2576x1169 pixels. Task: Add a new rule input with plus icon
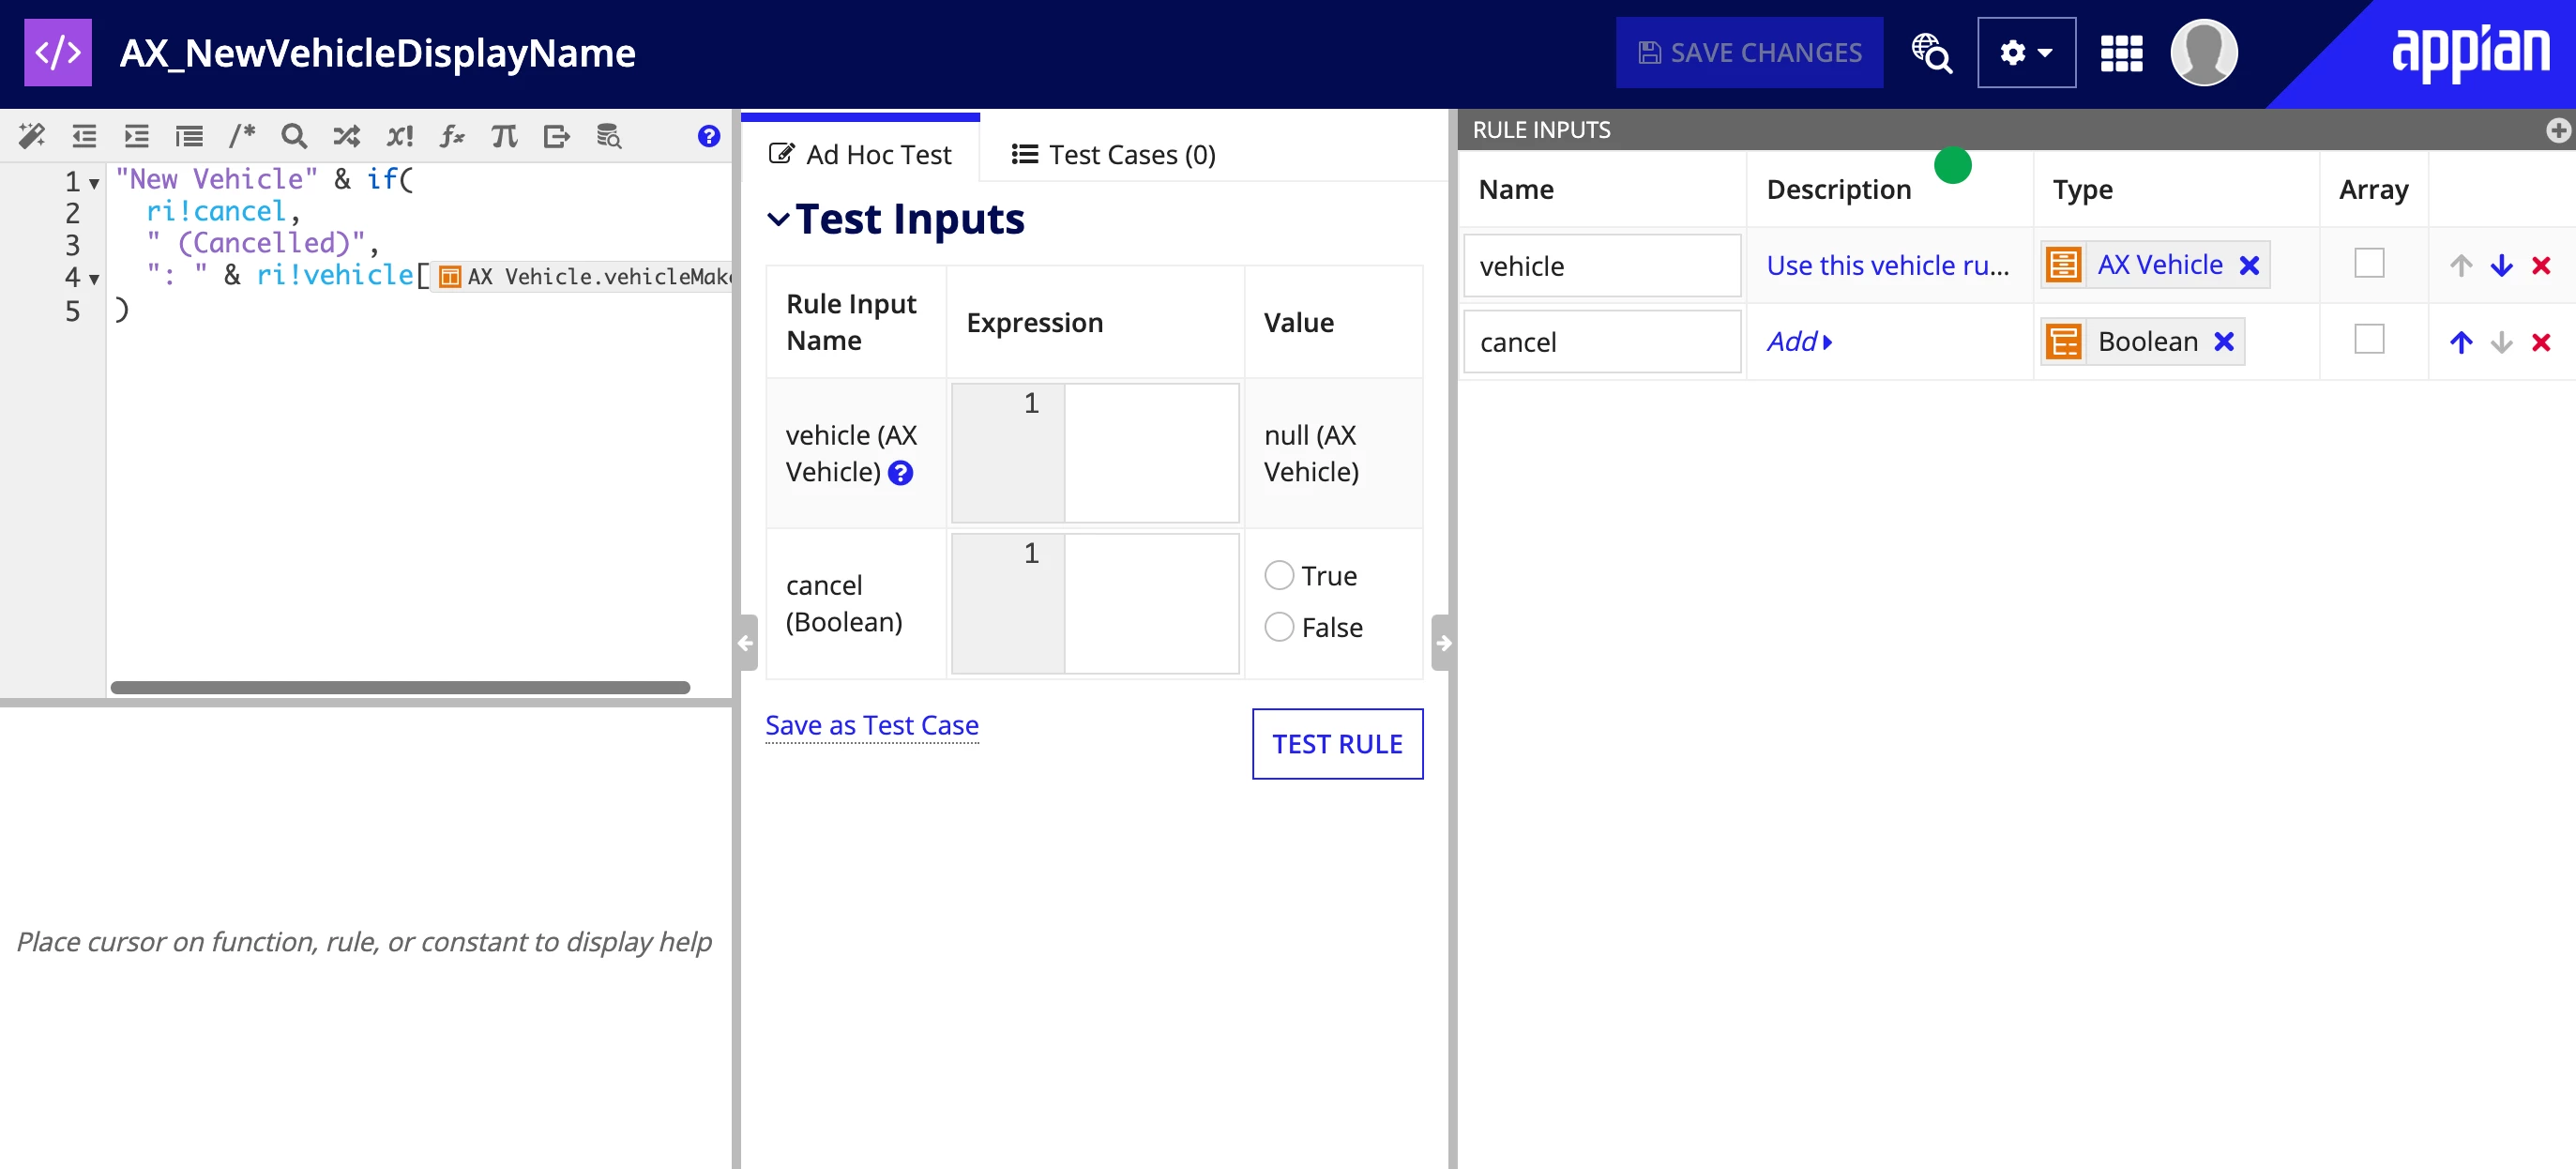[2558, 130]
